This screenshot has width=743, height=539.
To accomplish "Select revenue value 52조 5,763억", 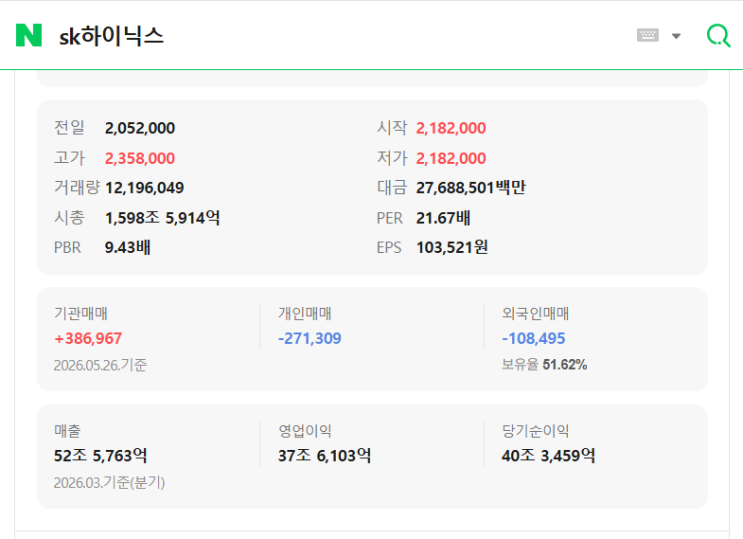I will [100, 456].
